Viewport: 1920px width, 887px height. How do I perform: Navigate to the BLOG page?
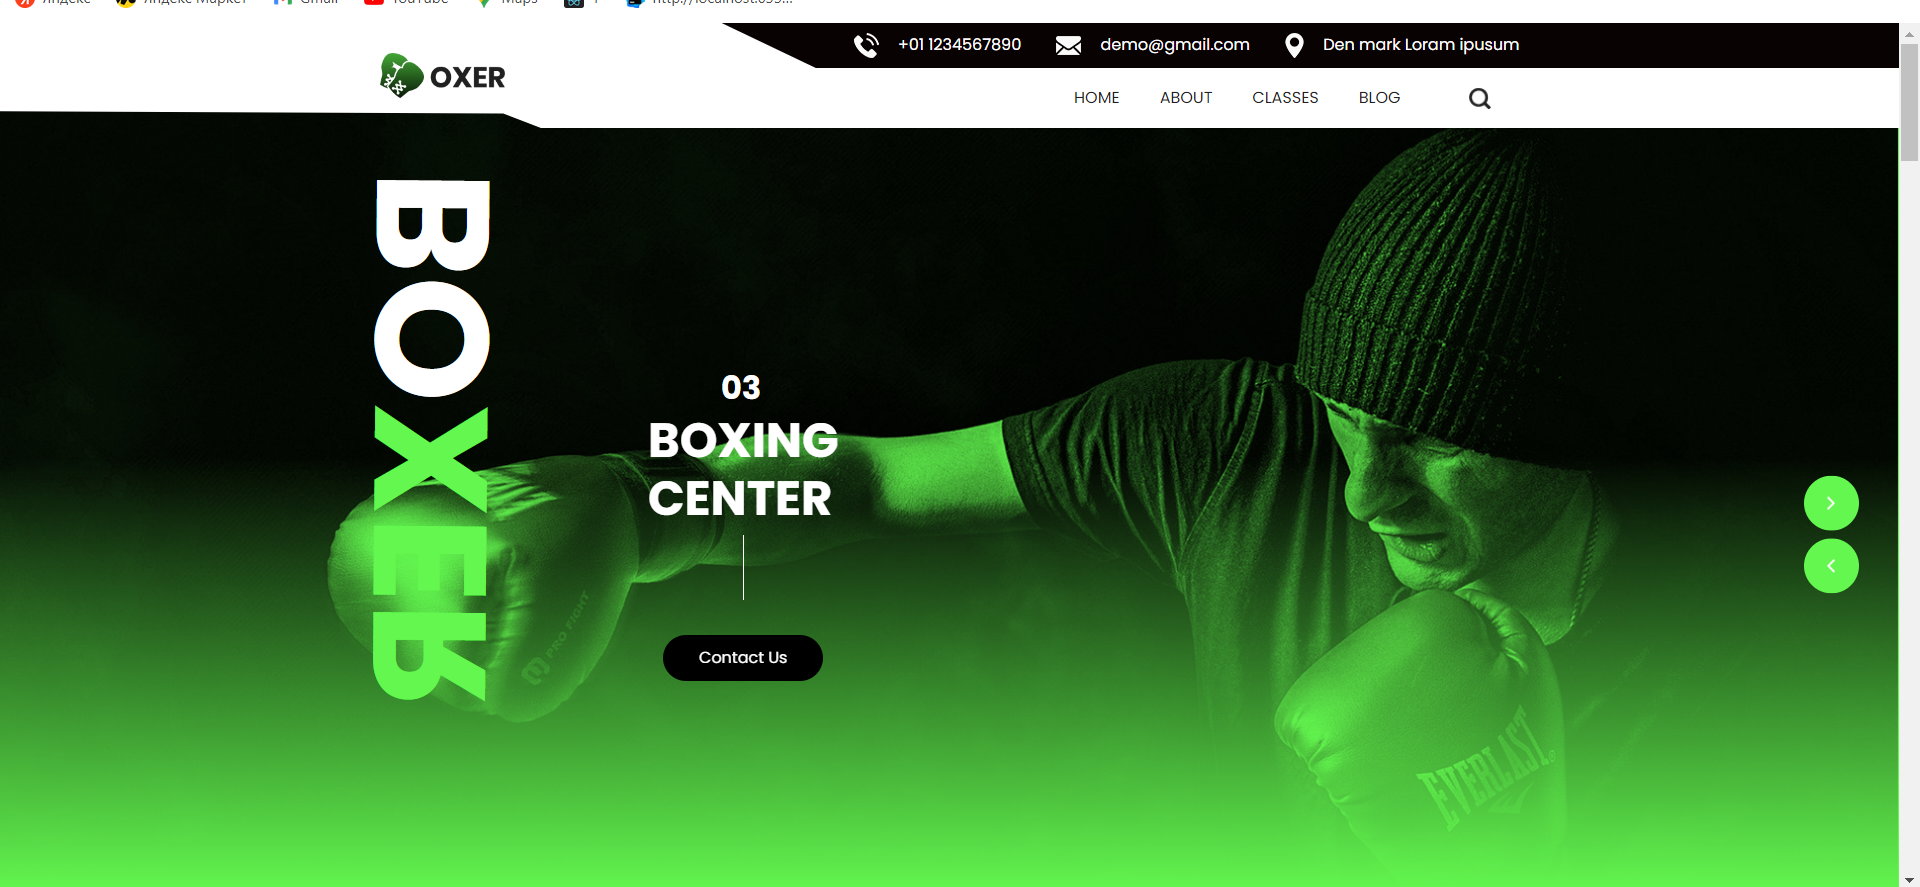[1379, 98]
